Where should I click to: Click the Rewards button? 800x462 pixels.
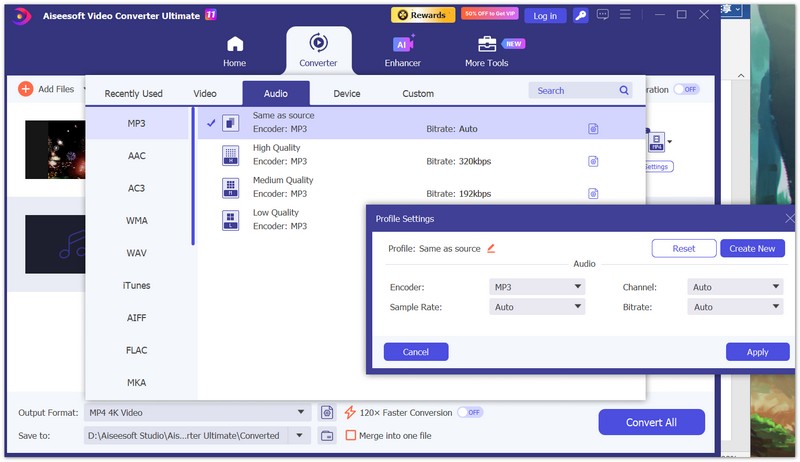point(422,15)
